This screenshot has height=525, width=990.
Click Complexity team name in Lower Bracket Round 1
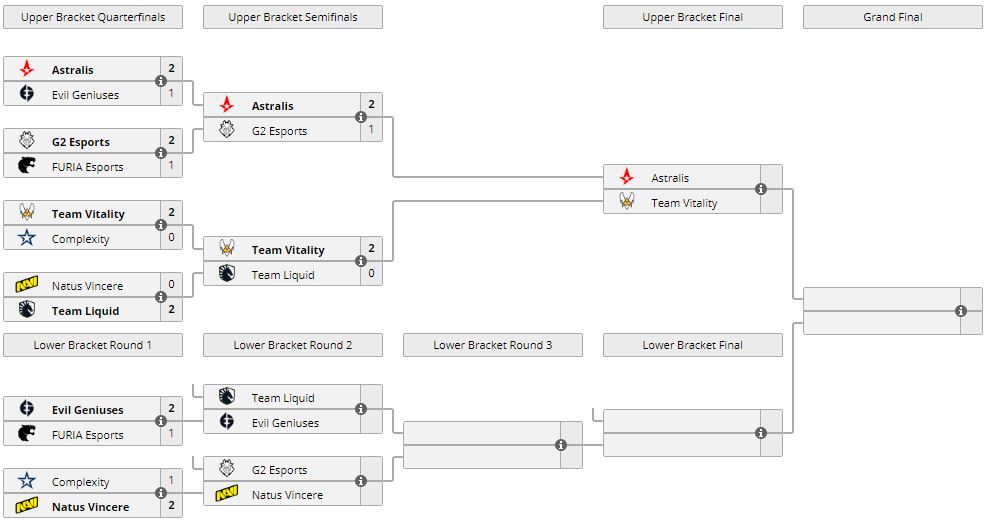pyautogui.click(x=81, y=482)
